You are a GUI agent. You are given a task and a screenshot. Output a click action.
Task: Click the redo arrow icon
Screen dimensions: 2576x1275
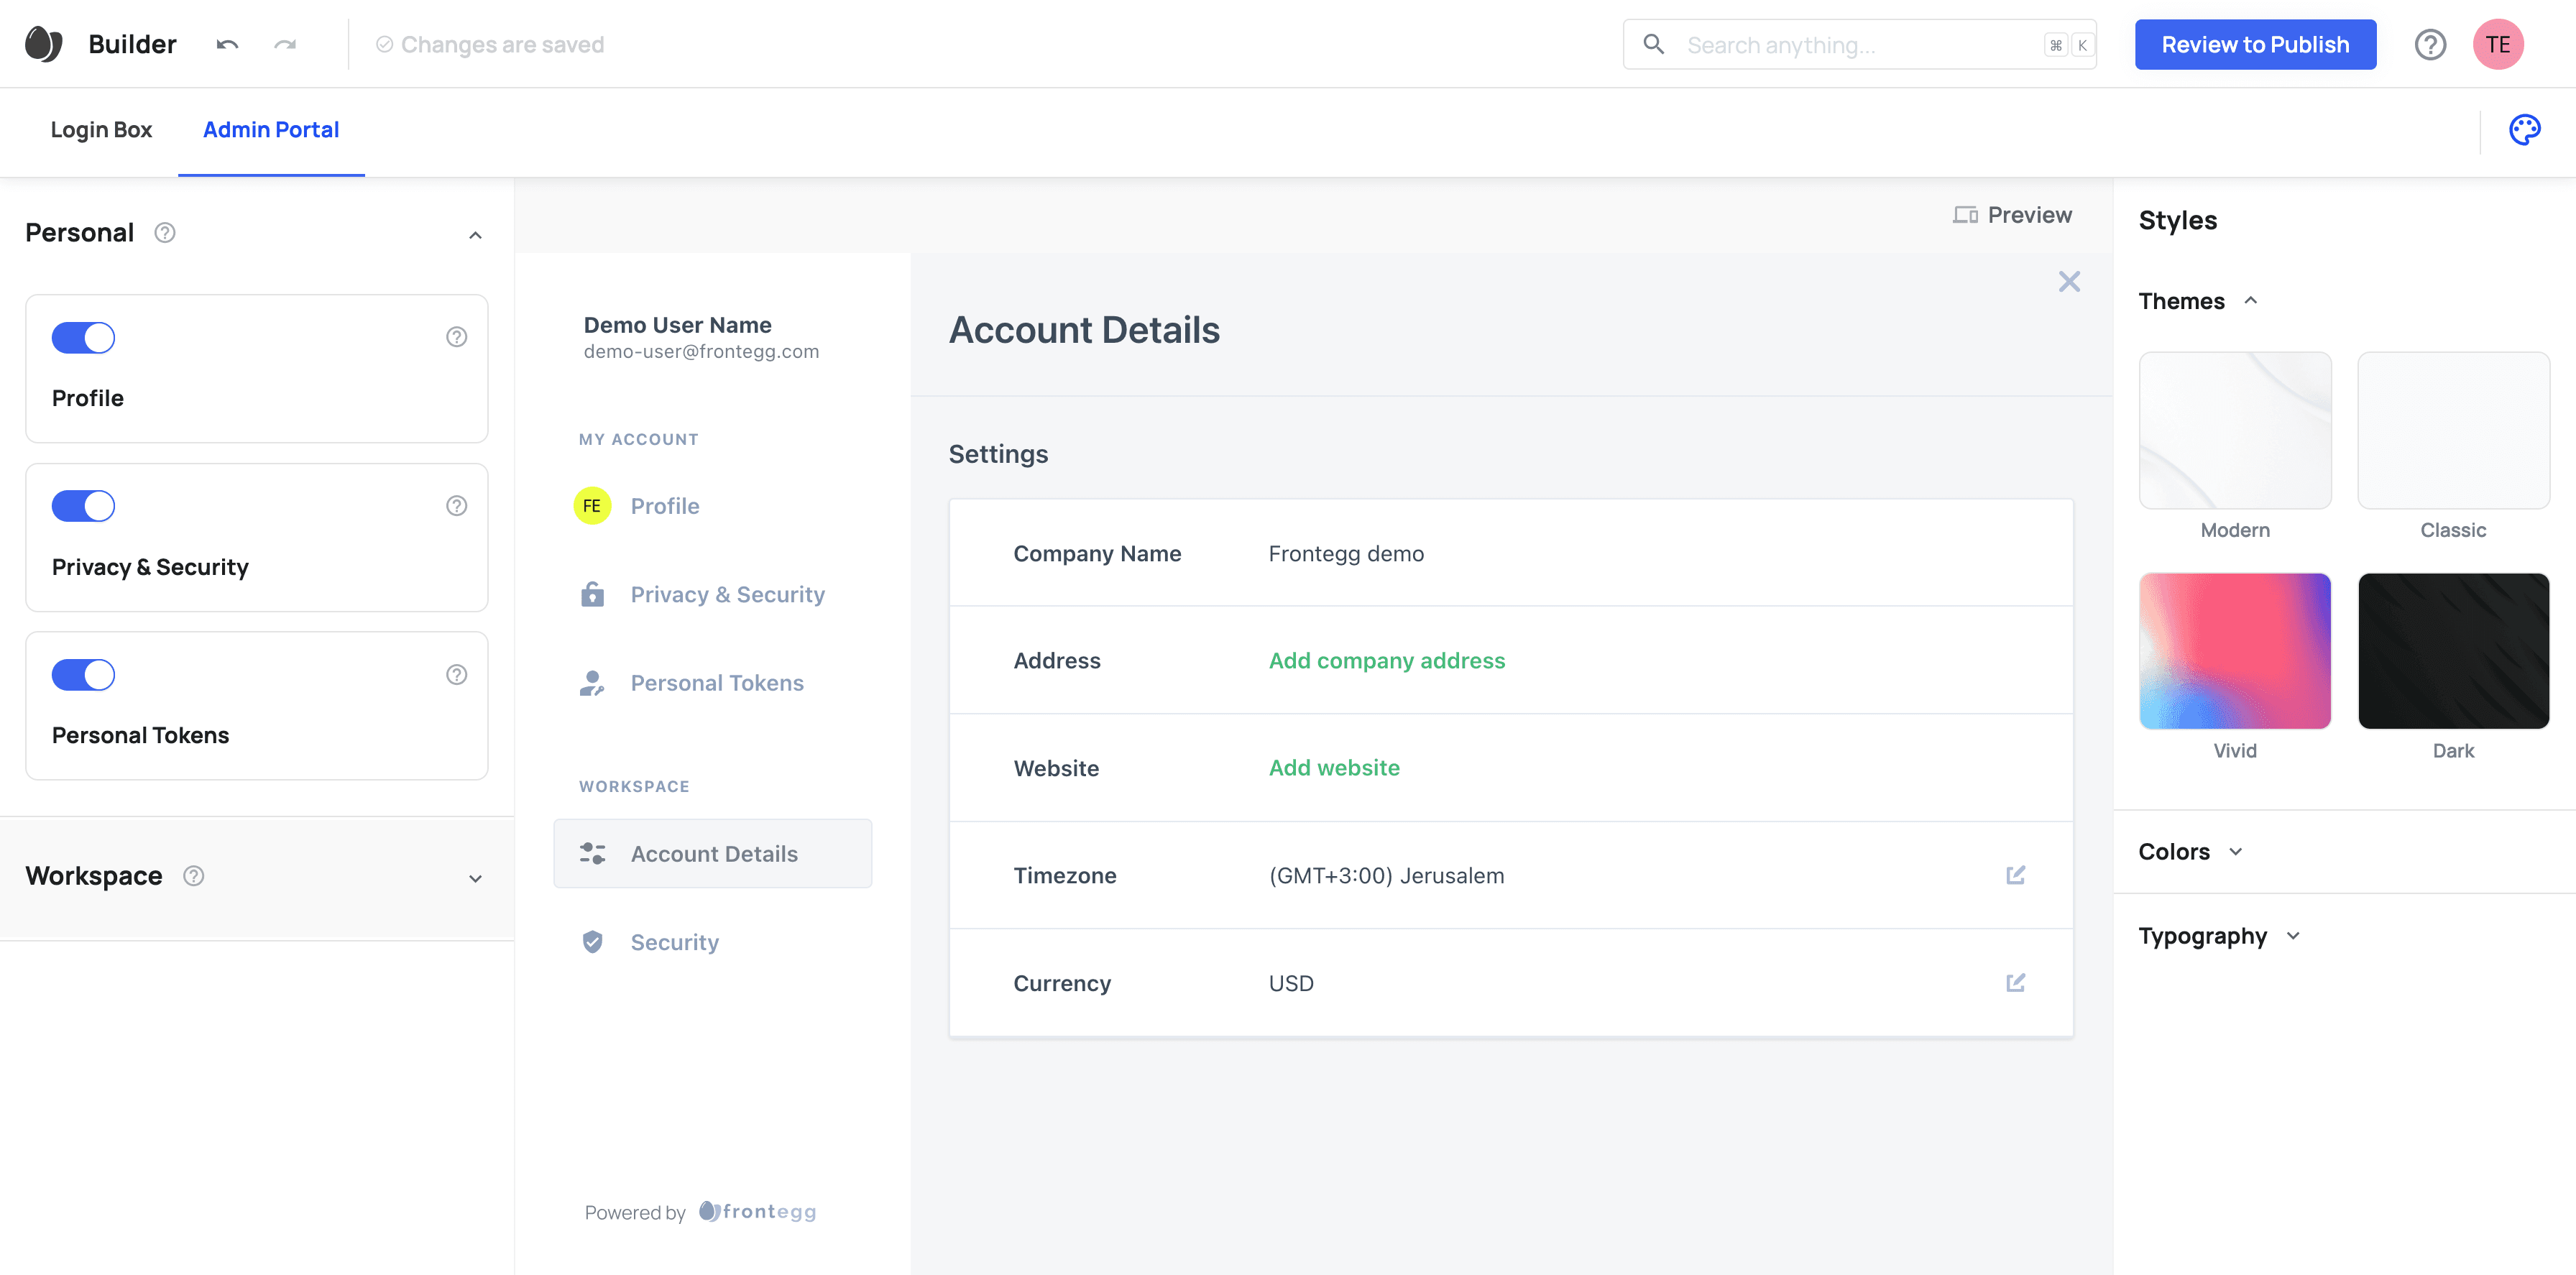[x=286, y=45]
